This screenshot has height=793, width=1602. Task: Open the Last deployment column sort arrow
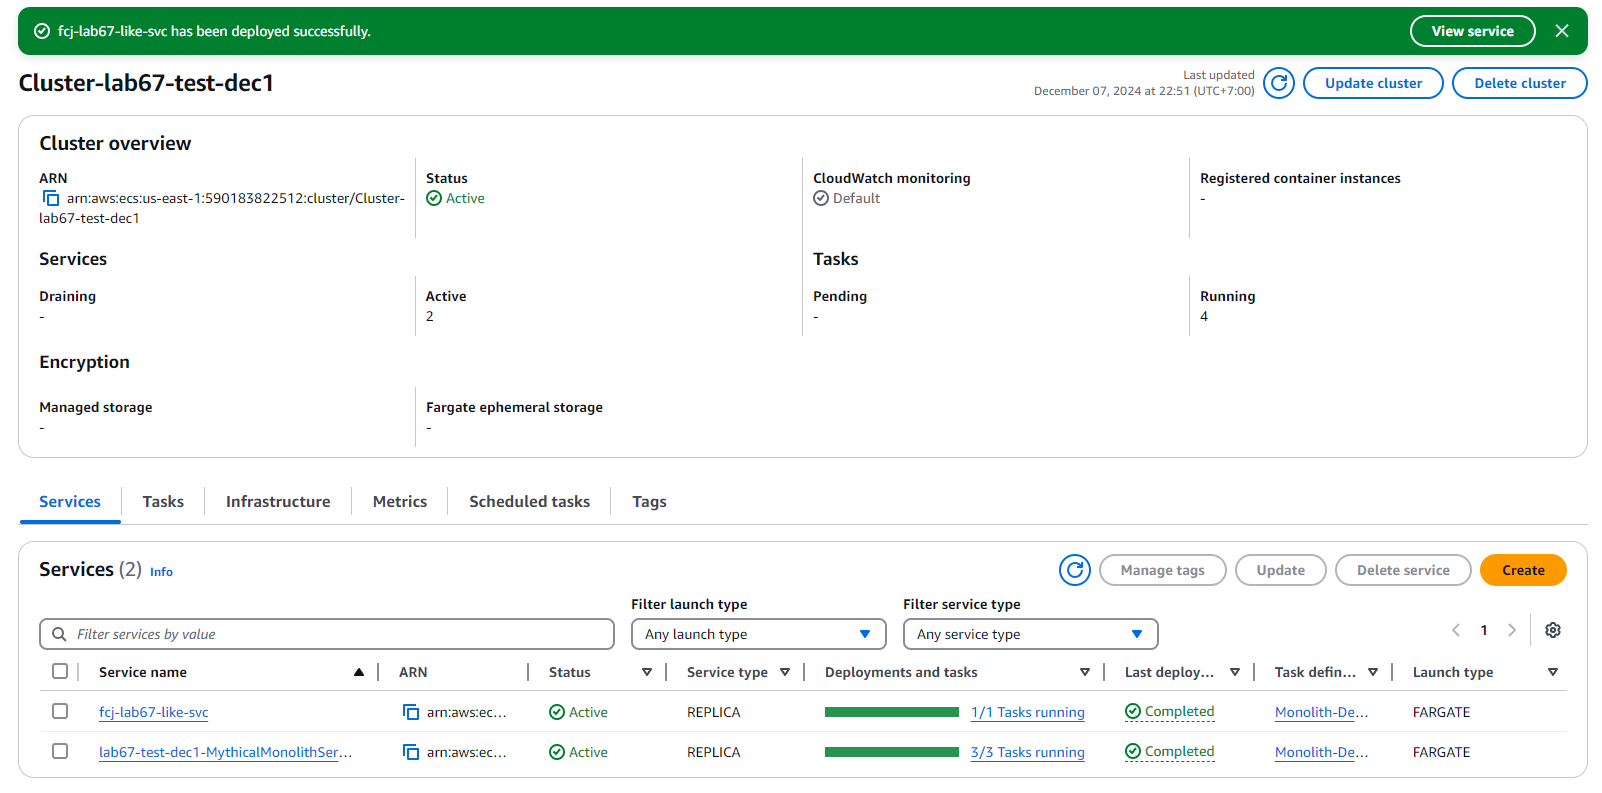tap(1235, 672)
